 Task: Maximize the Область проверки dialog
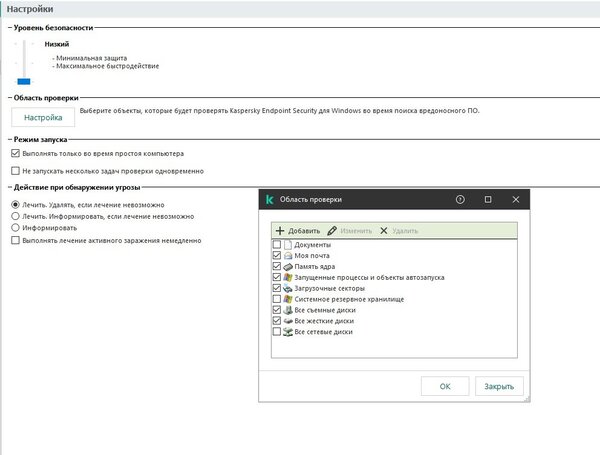point(488,199)
